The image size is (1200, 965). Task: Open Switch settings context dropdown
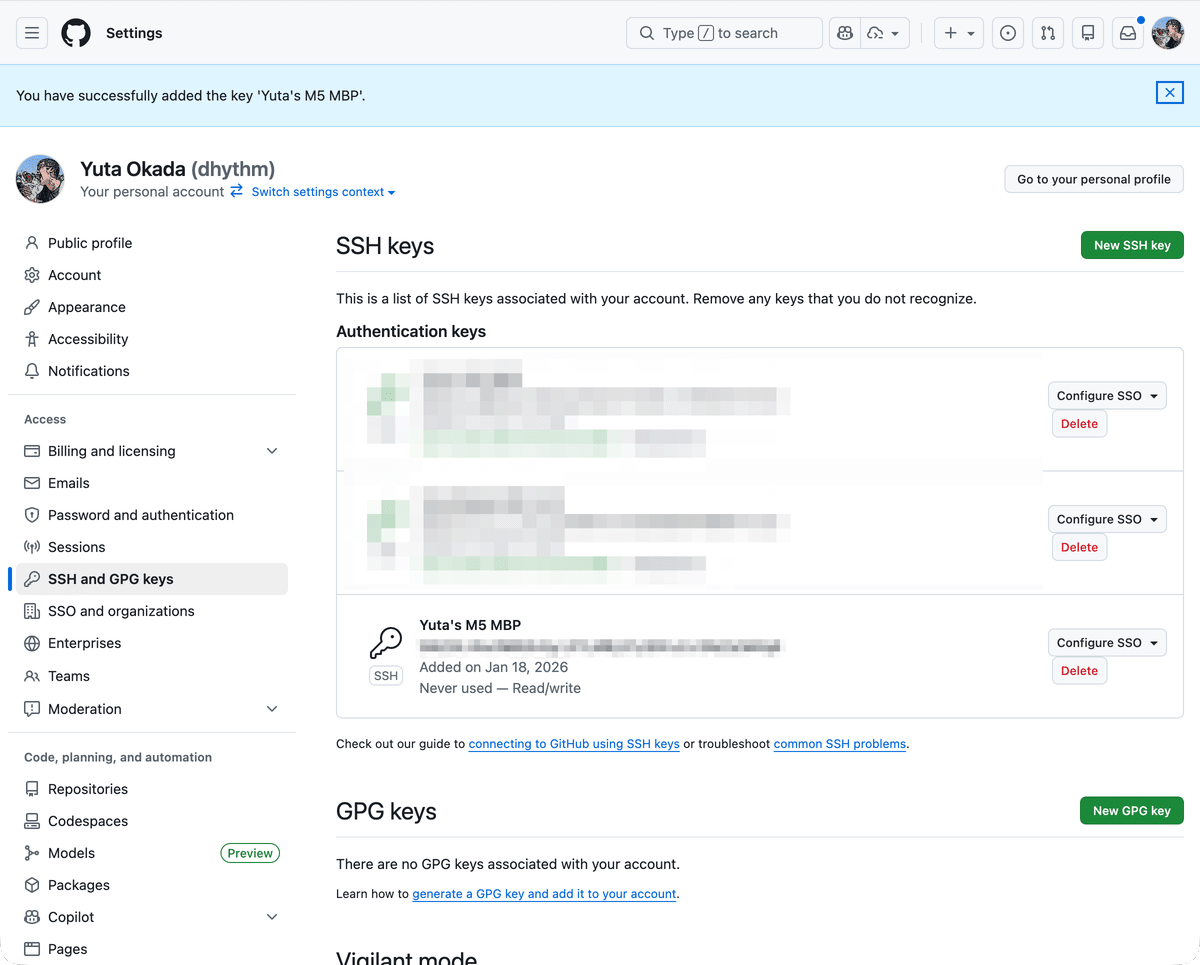point(323,192)
